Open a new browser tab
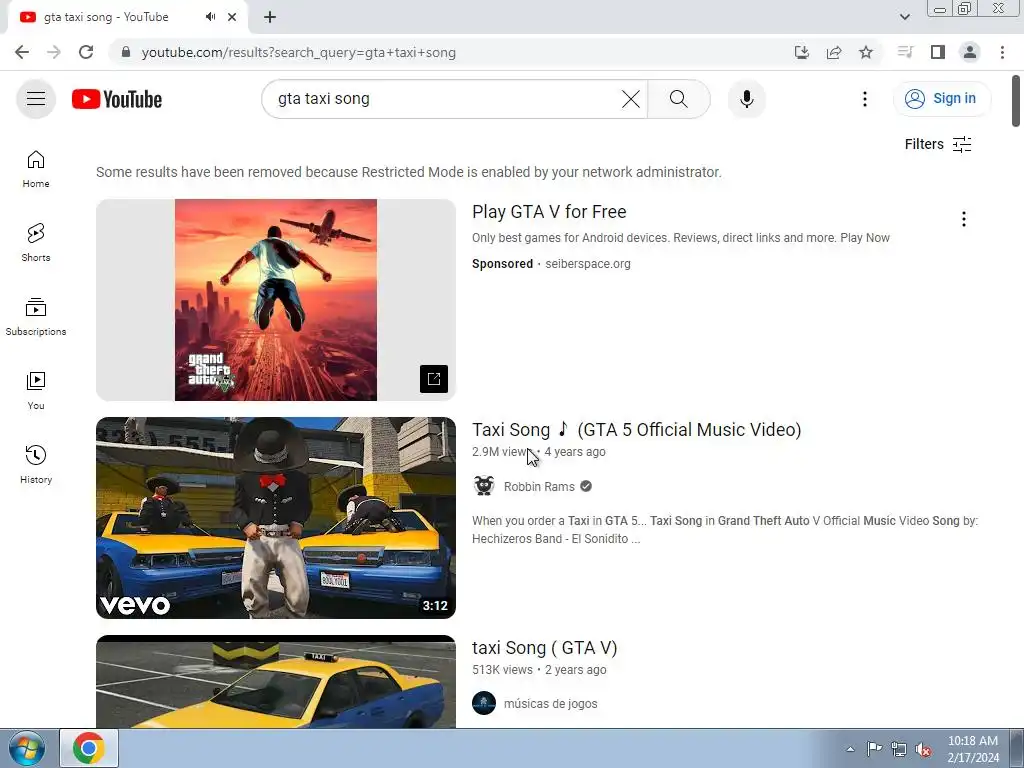 tap(270, 17)
